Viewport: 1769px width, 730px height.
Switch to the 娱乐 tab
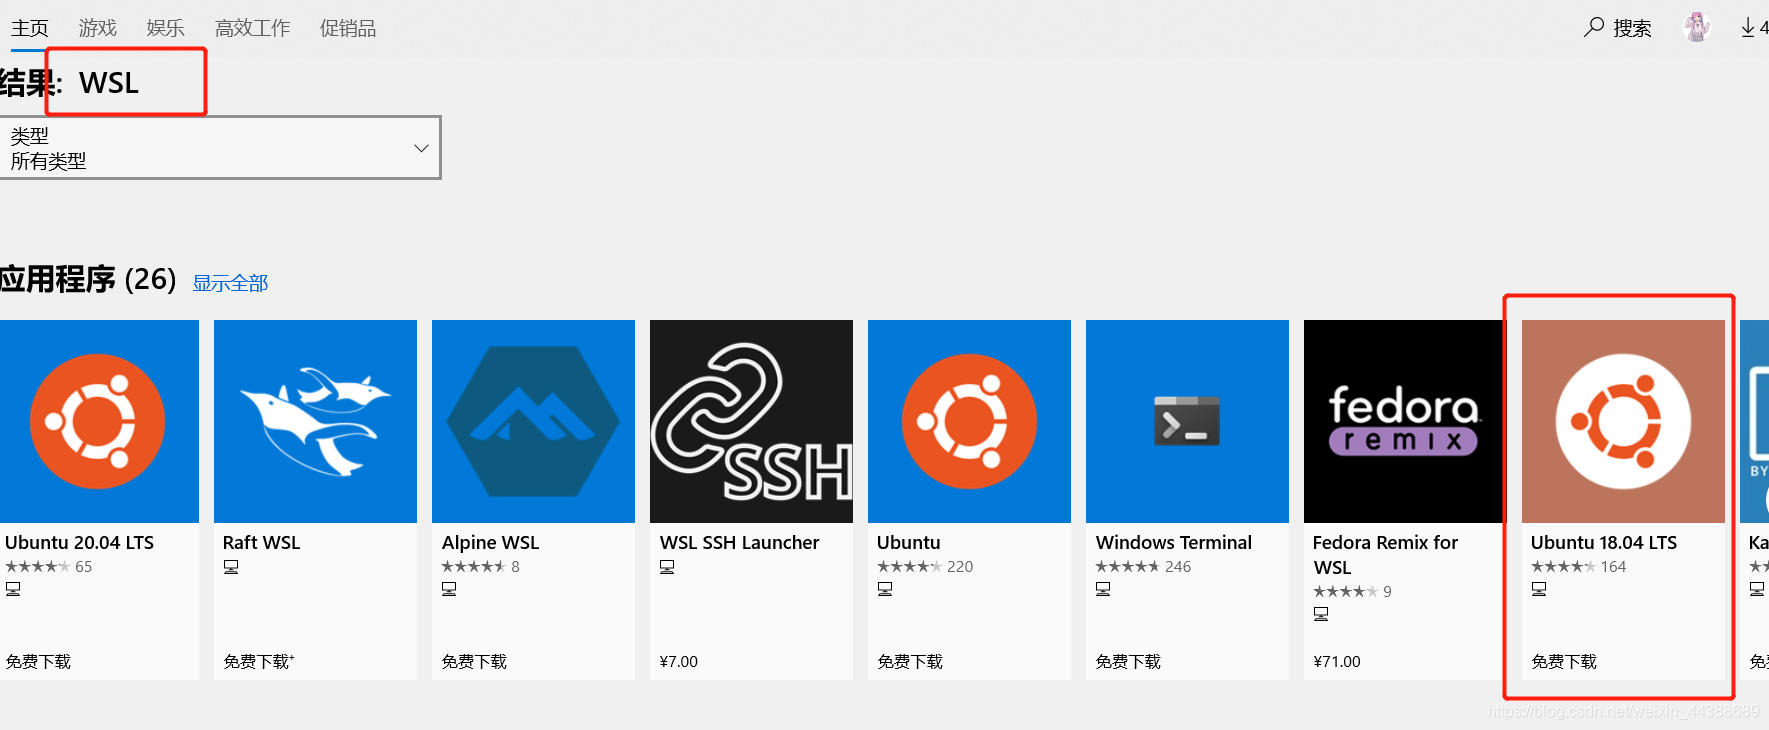pos(166,28)
